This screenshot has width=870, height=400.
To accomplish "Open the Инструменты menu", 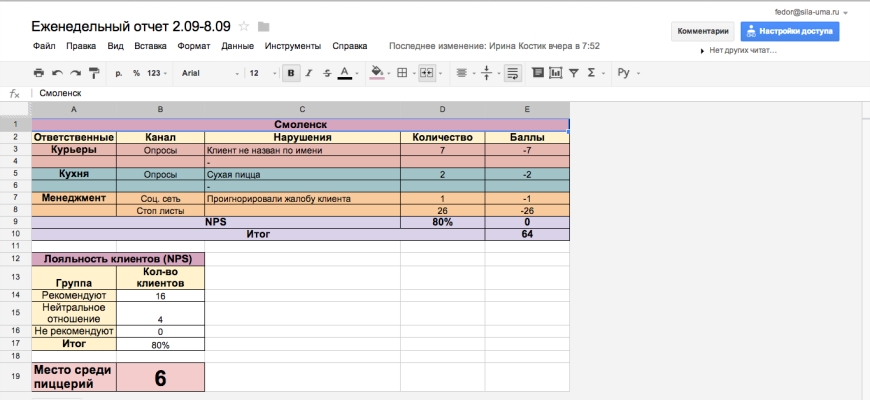I will pos(293,46).
